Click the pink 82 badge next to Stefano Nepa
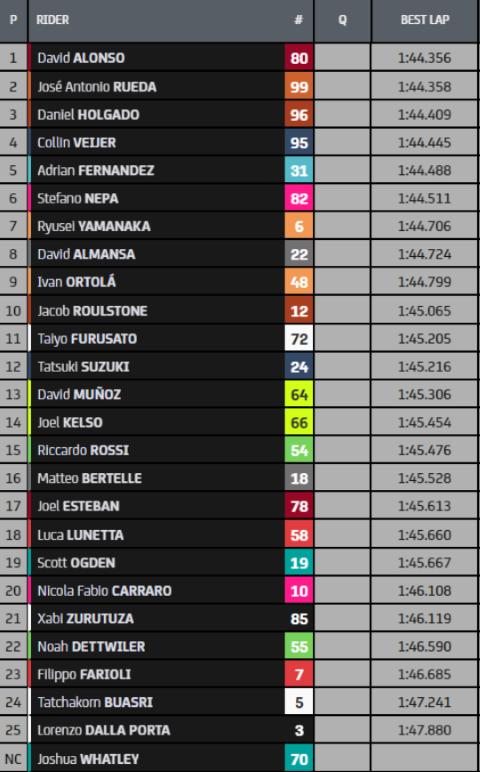 299,198
